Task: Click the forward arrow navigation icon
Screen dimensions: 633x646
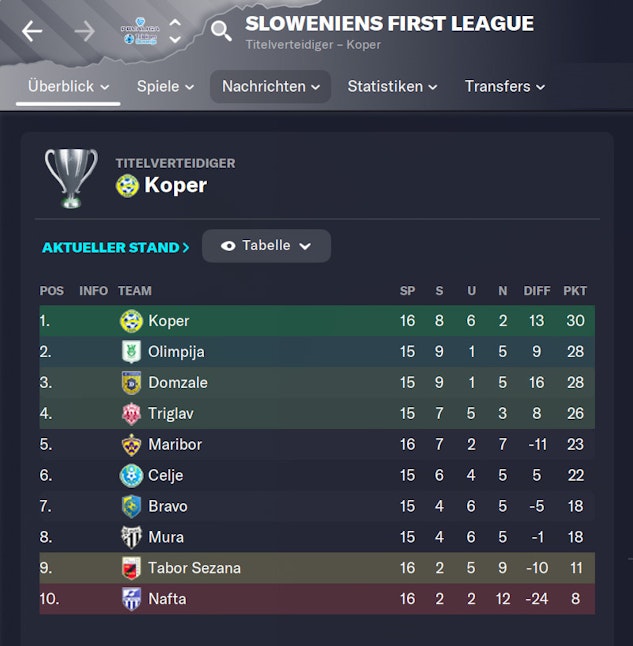Action: pyautogui.click(x=85, y=31)
